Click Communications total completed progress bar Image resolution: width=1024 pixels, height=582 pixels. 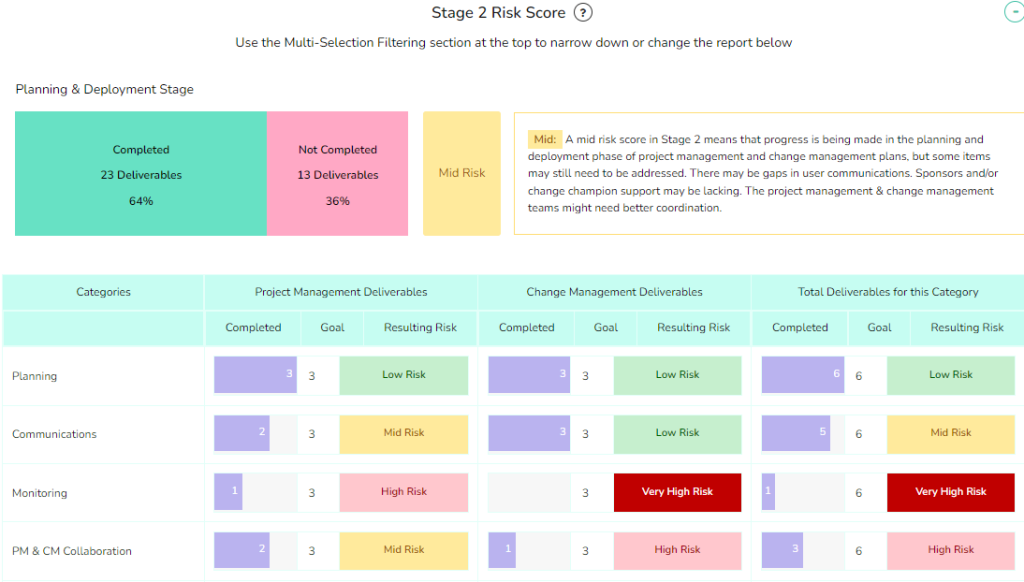click(x=797, y=433)
